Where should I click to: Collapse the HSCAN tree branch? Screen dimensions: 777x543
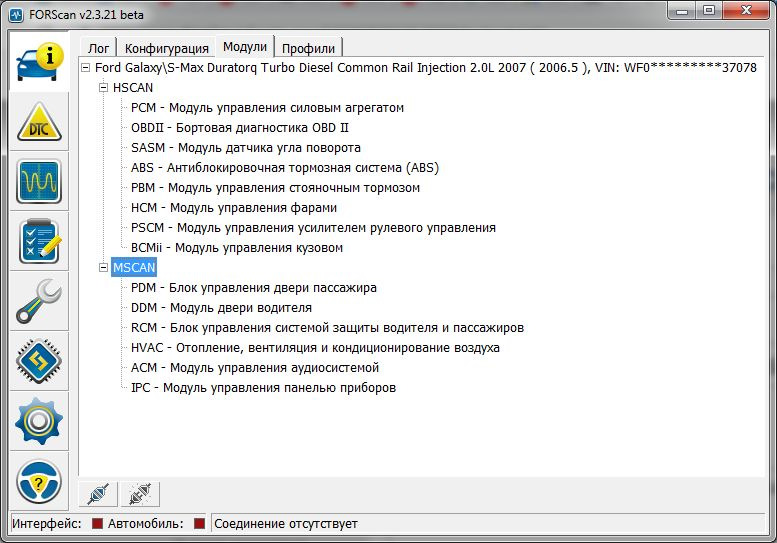(x=103, y=88)
